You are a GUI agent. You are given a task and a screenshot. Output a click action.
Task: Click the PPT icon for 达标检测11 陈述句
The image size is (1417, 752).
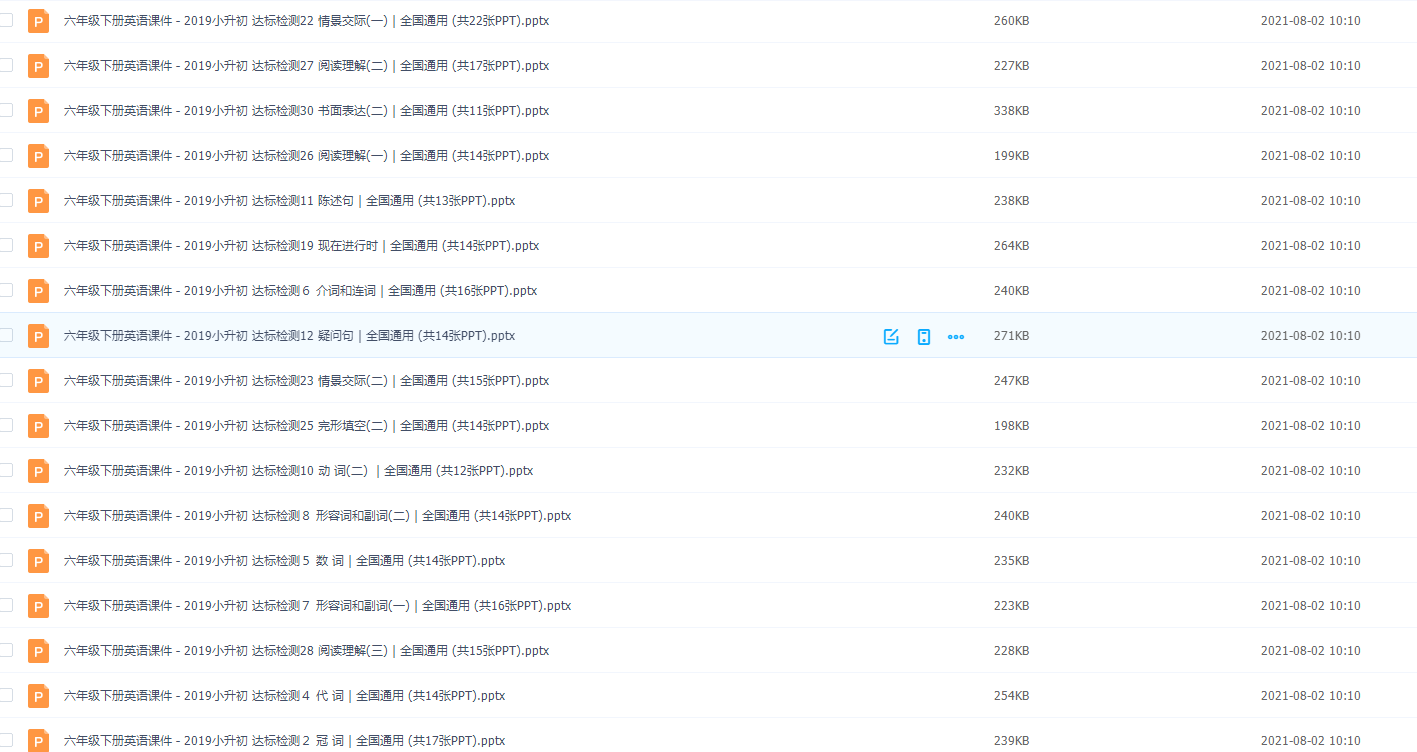pyautogui.click(x=38, y=201)
